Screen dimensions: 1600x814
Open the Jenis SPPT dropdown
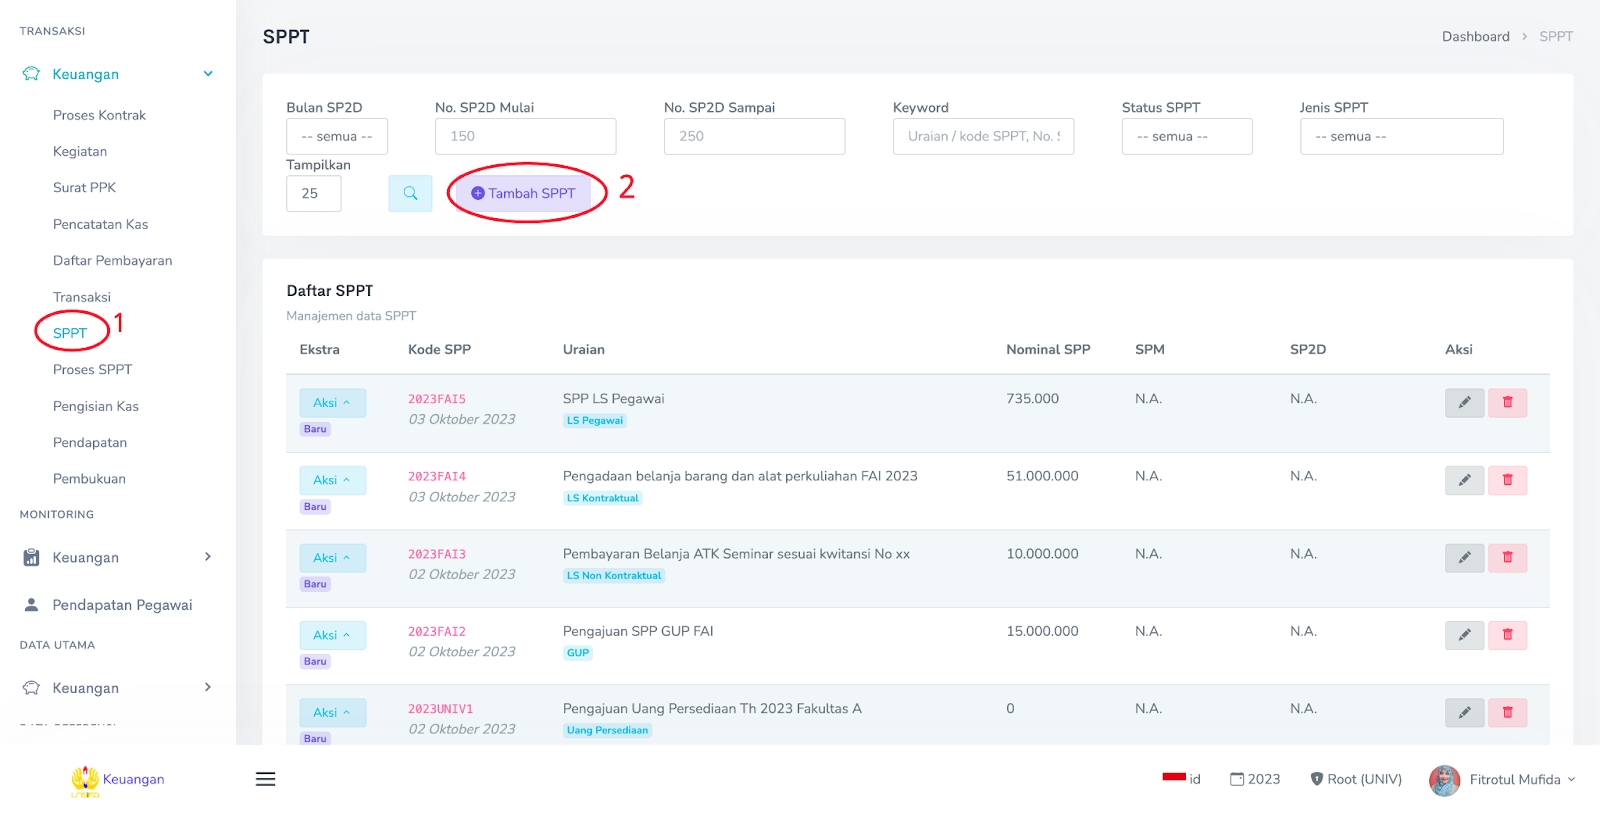[1400, 137]
